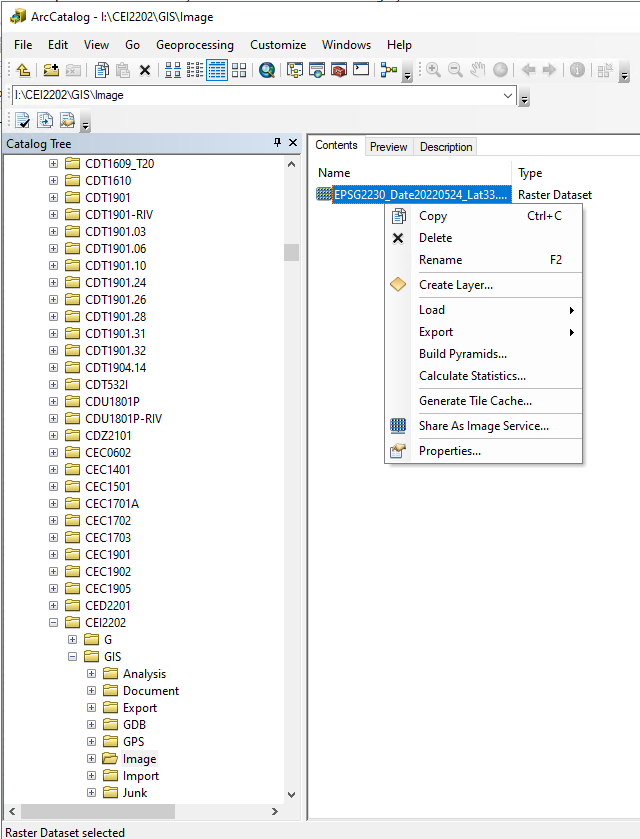Open the location path dropdown

coord(508,96)
